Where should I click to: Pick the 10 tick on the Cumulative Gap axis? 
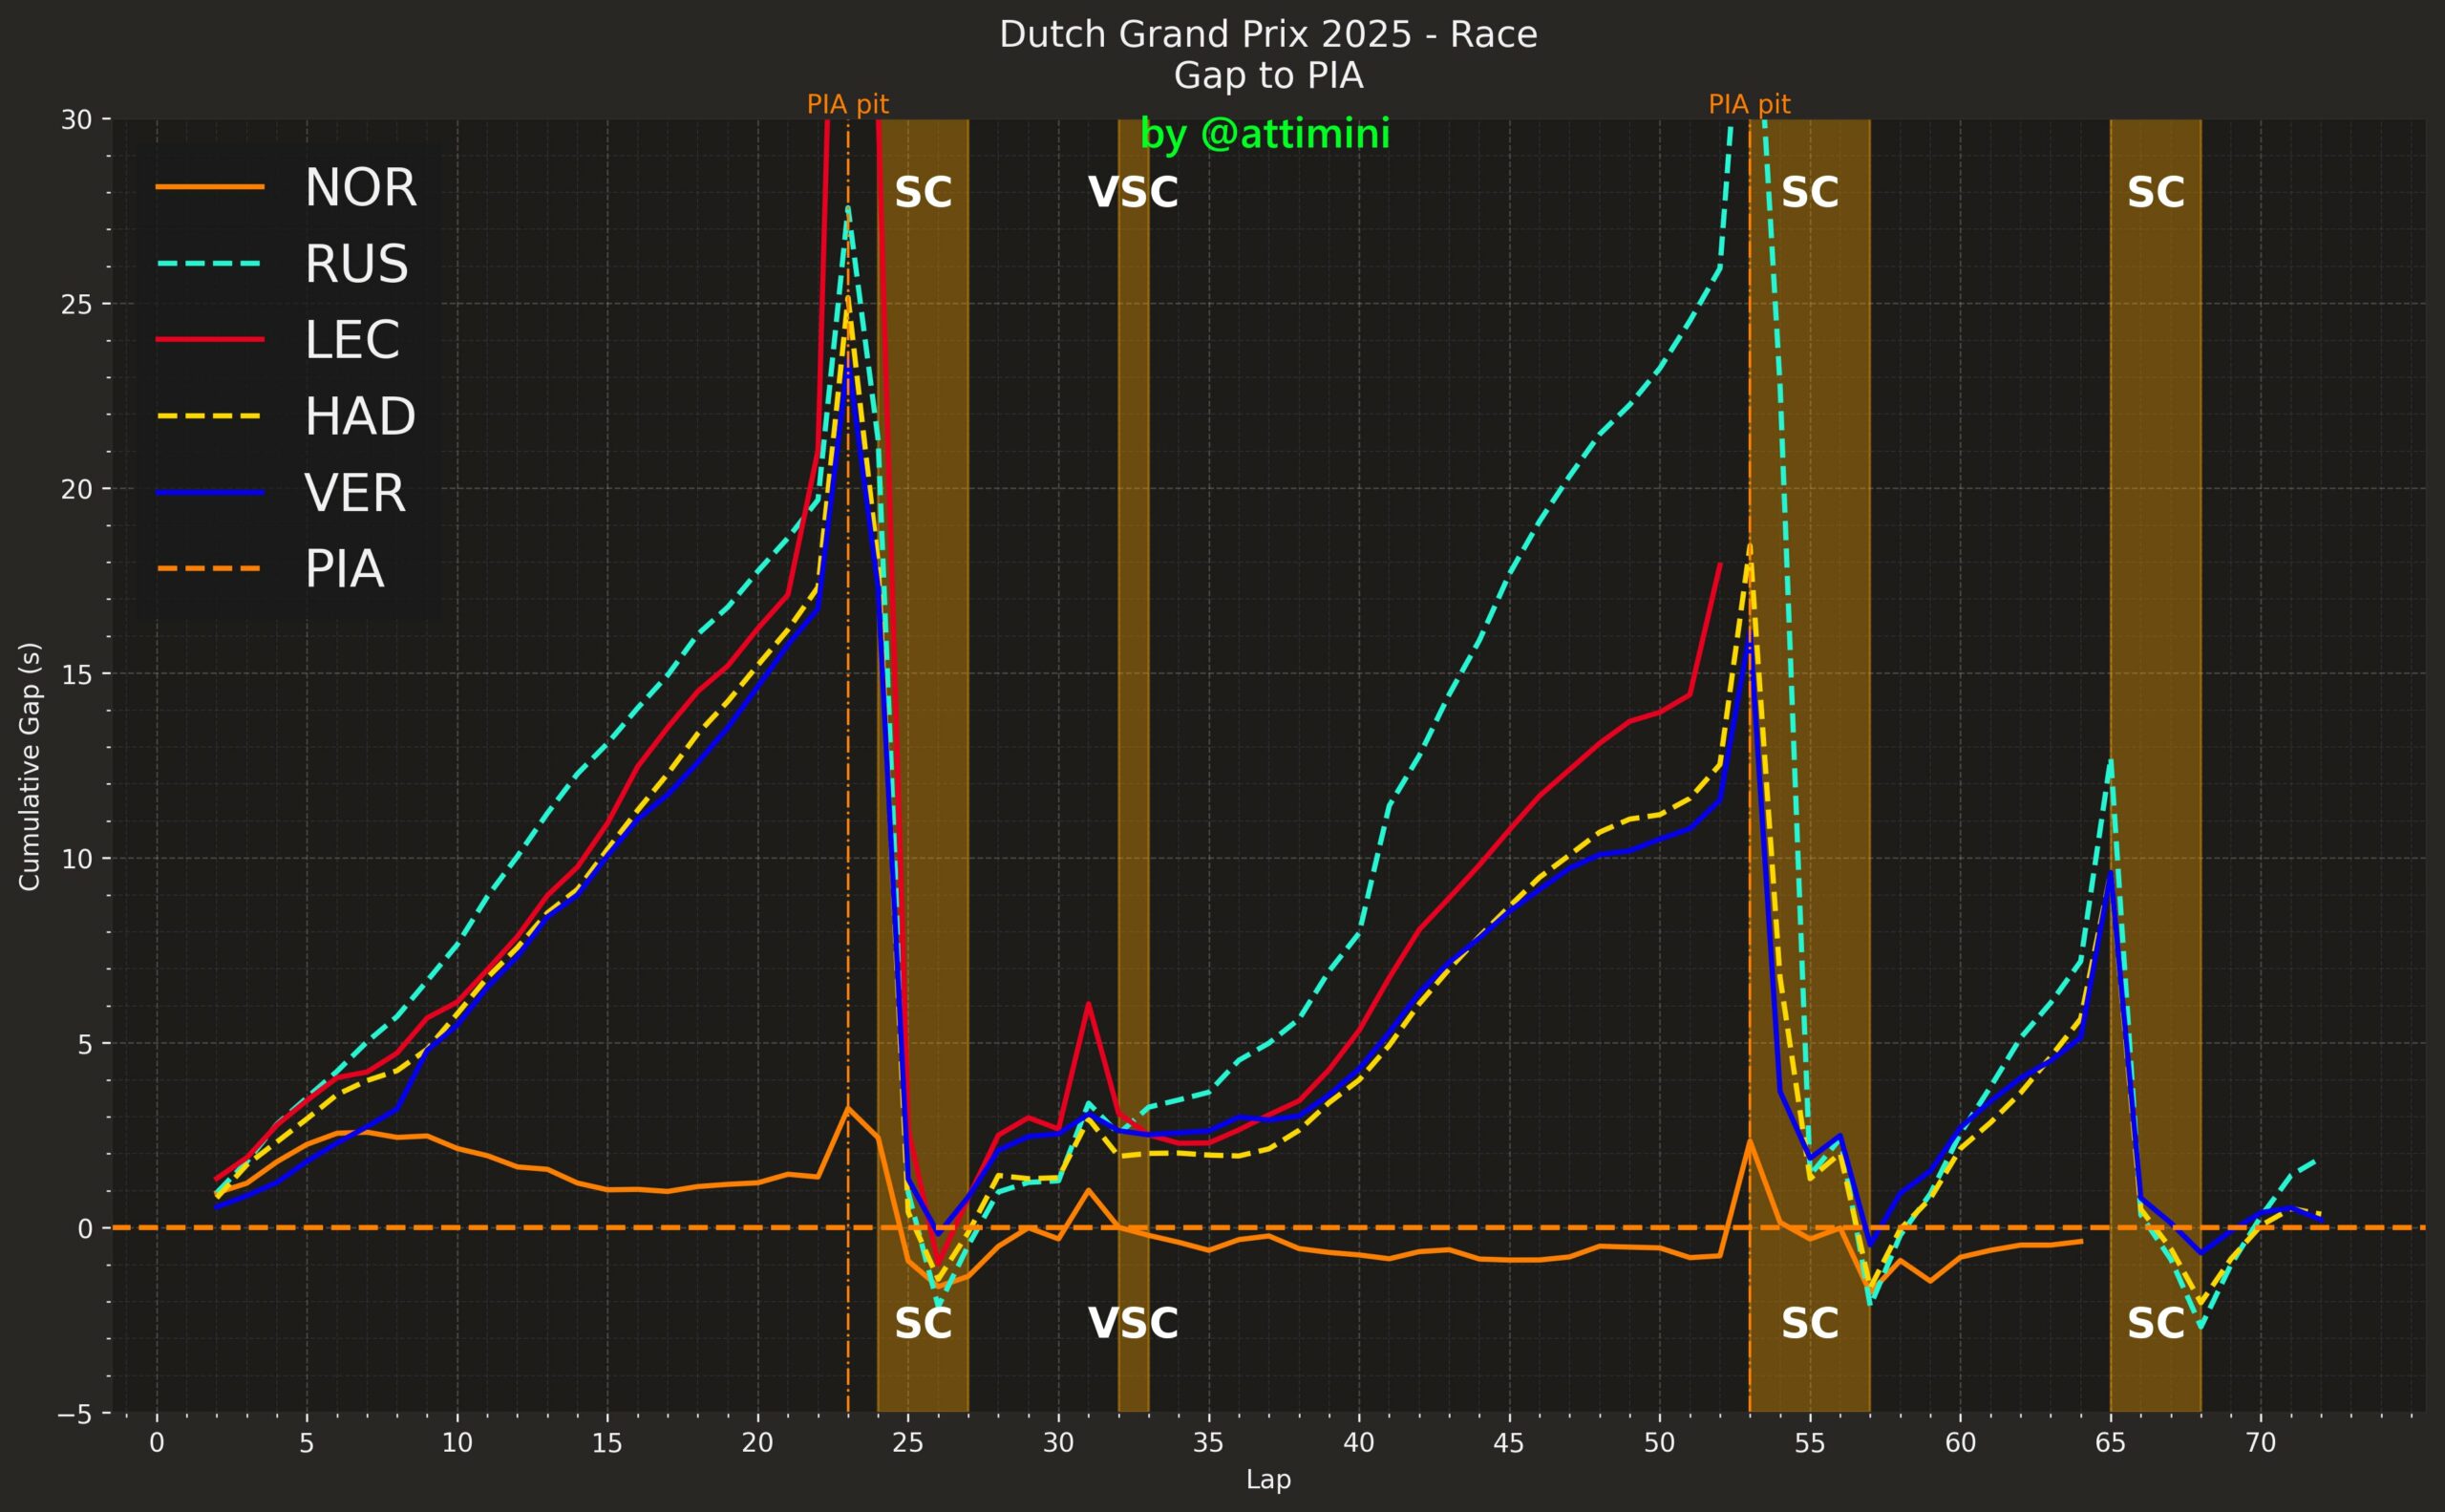[79, 858]
